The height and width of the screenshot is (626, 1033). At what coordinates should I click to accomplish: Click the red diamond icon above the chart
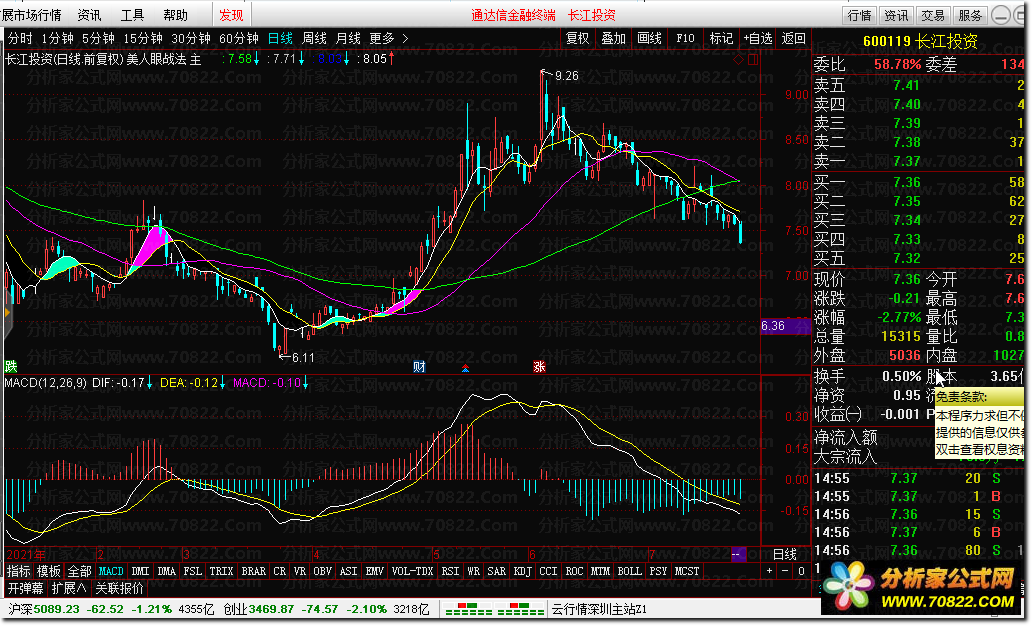738,59
